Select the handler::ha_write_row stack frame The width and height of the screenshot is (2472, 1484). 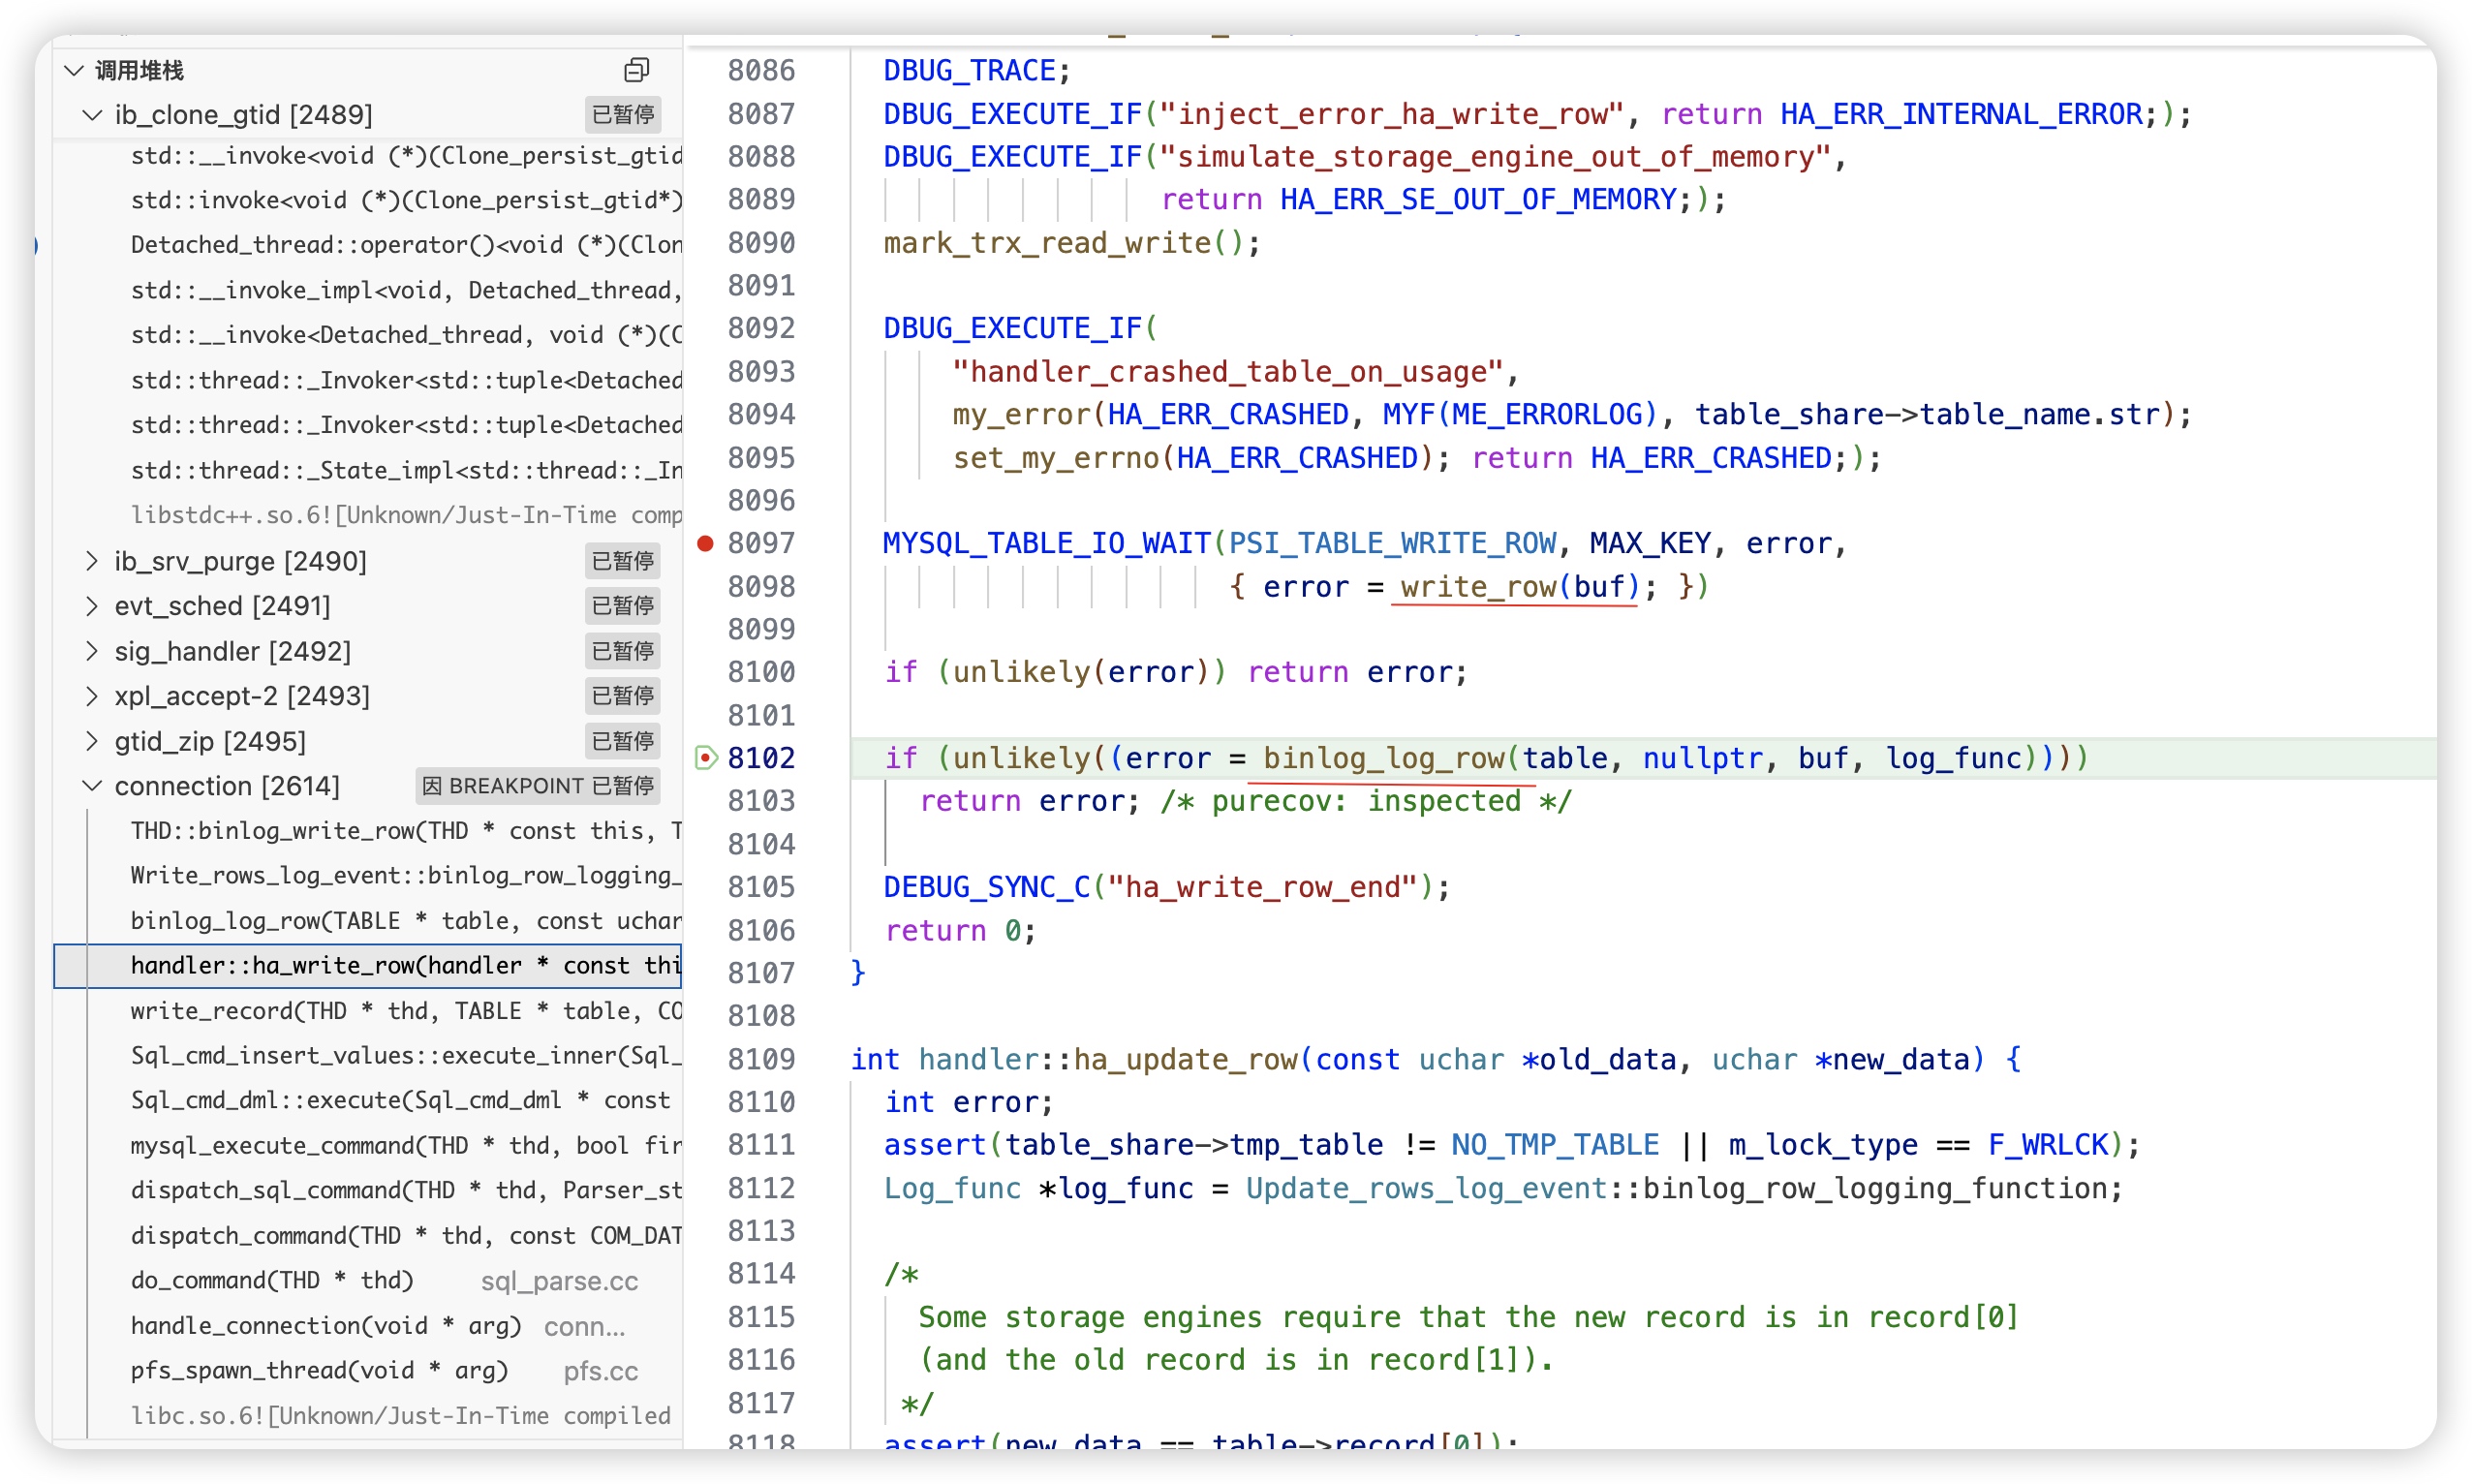(400, 965)
